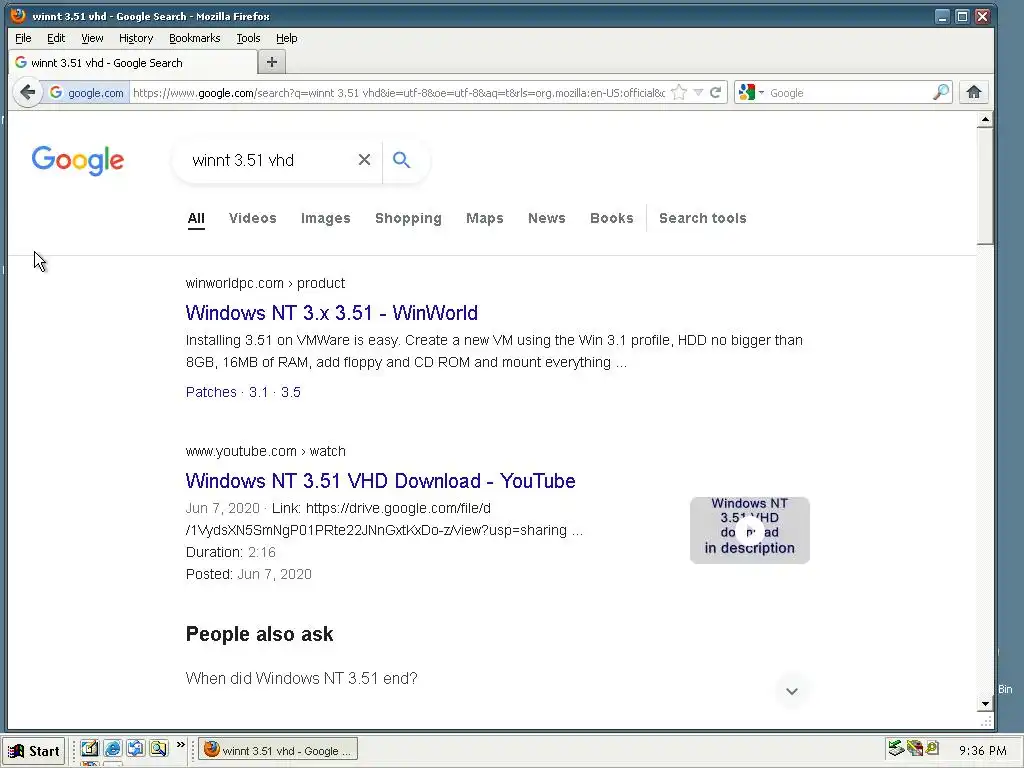Click the Google logo
1024x768 pixels.
(78, 161)
